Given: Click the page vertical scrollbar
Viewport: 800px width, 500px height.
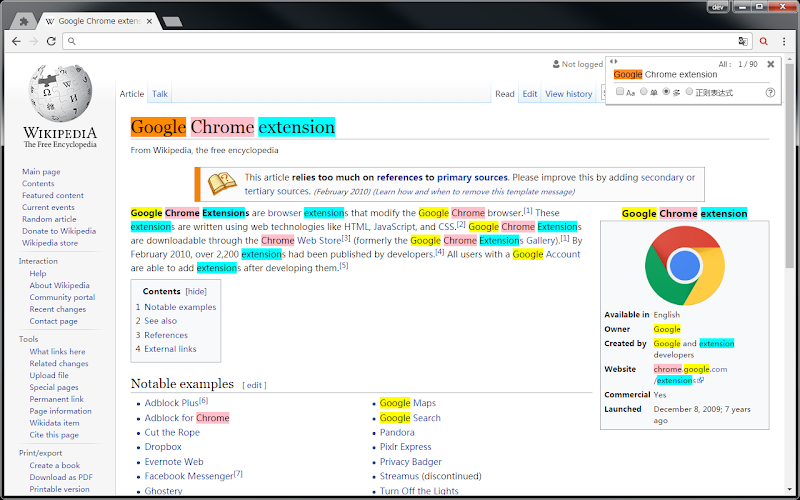Looking at the screenshot, I should pos(790,168).
